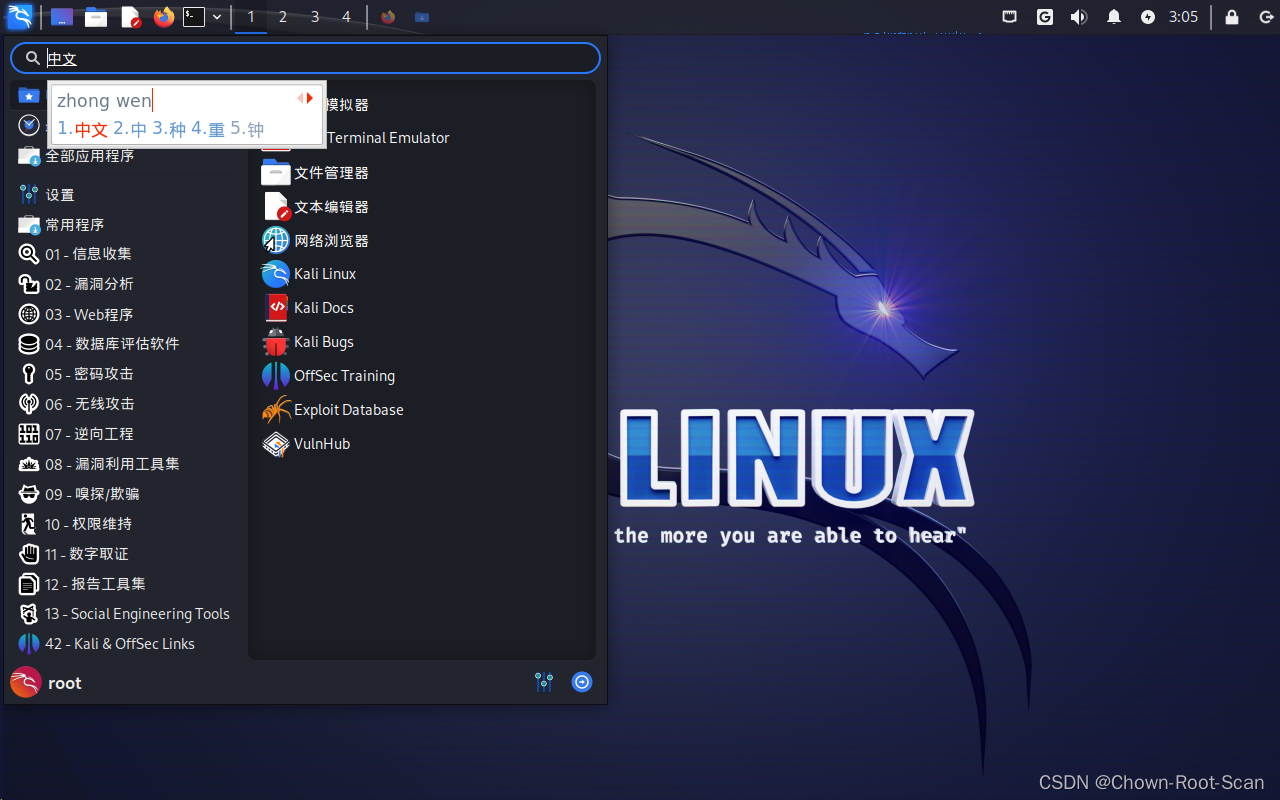
Task: Select the 全部应用程序 category
Action: 127,156
